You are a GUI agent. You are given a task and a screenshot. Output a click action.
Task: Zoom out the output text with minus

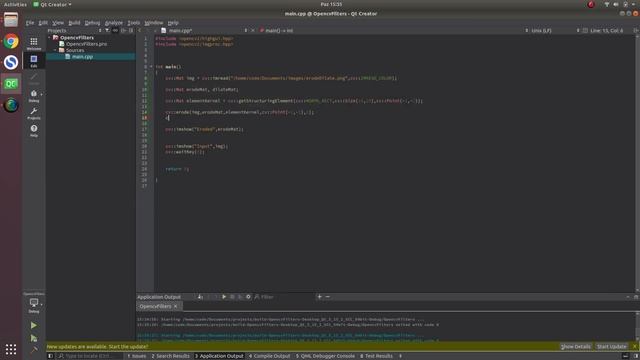328,297
